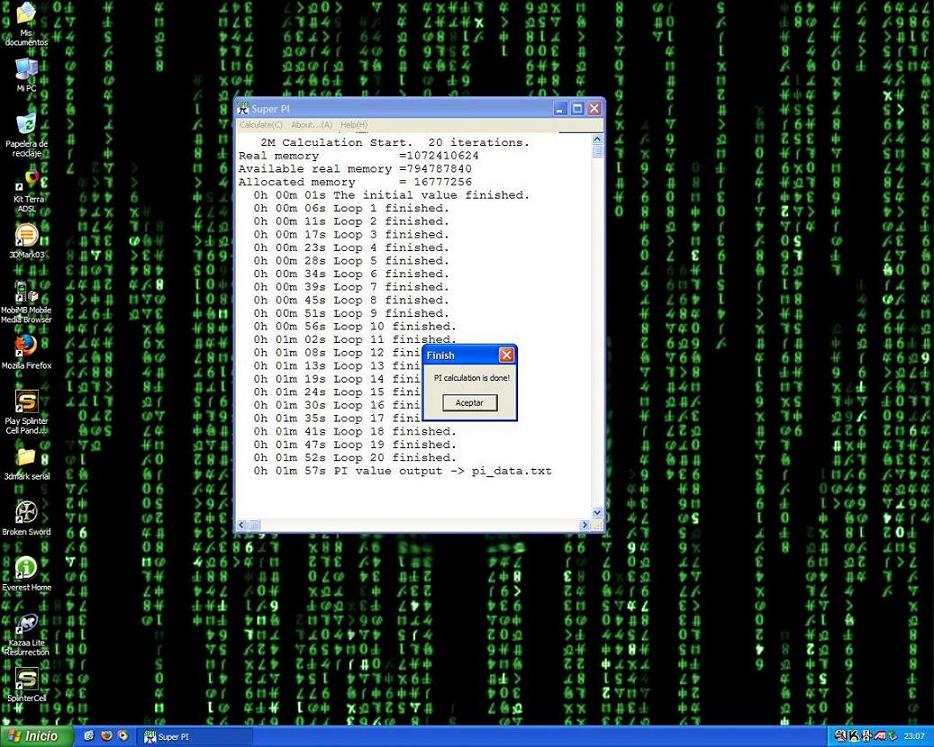Click the Super PI window title icon
The width and height of the screenshot is (934, 747).
242,108
